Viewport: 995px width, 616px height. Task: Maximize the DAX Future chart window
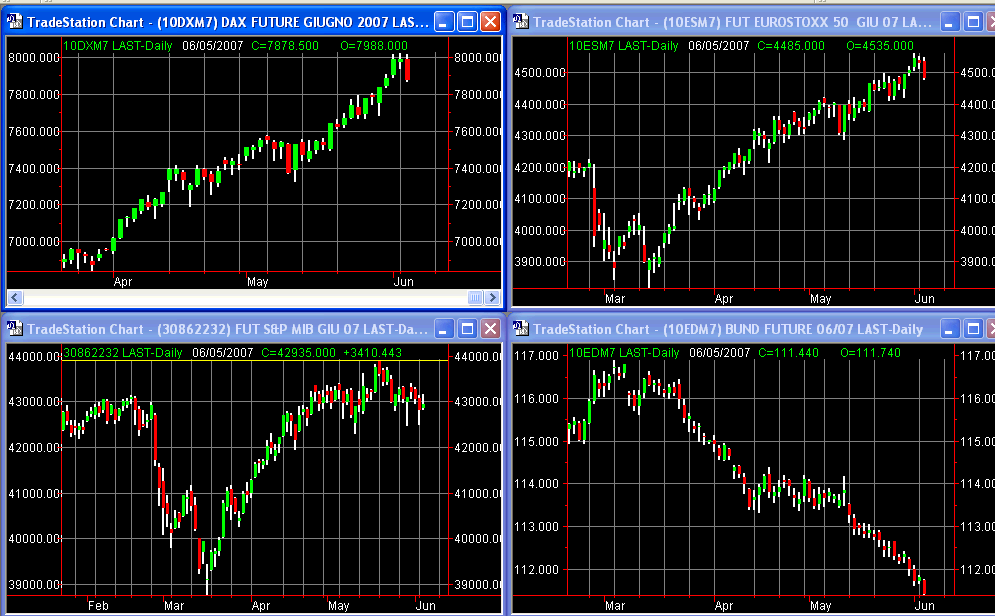tap(467, 21)
